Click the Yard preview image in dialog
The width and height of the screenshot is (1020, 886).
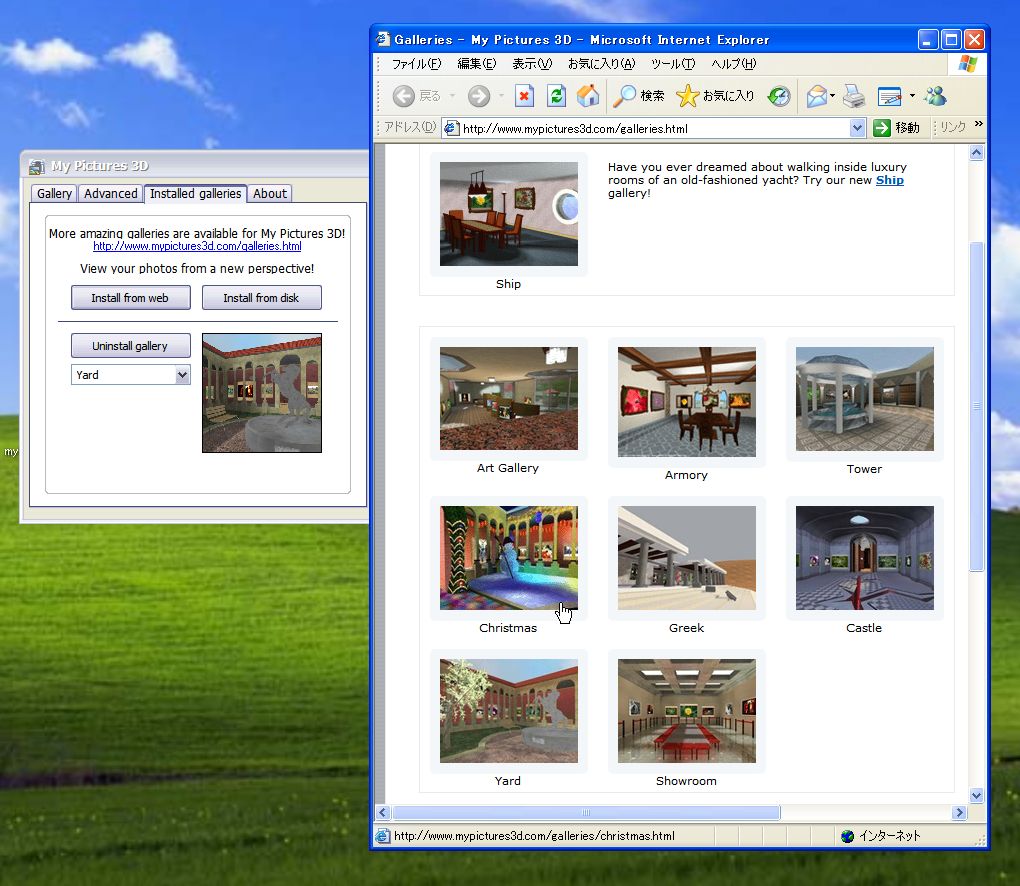pos(262,393)
